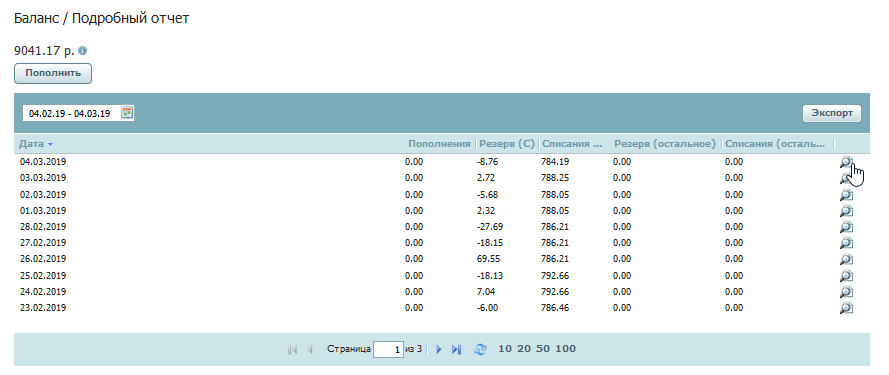Click write-off value 784.19
This screenshot has width=889, height=375.
pos(555,162)
